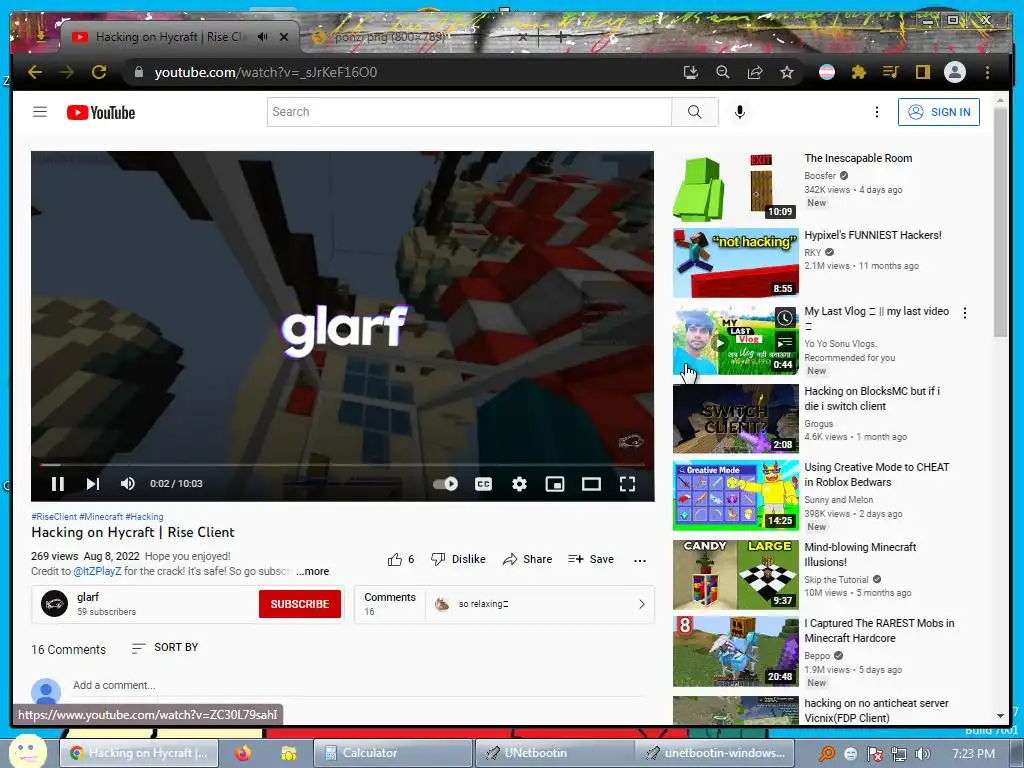
Task: Go back in the browser
Action: [35, 72]
